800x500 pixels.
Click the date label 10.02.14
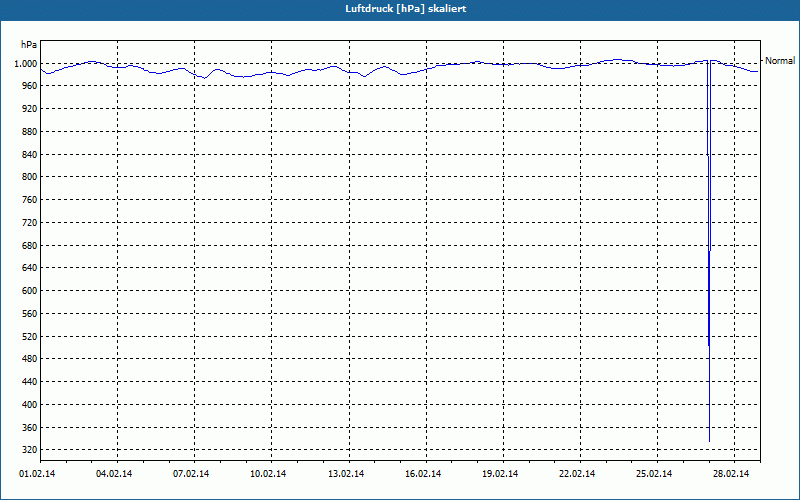pyautogui.click(x=268, y=474)
